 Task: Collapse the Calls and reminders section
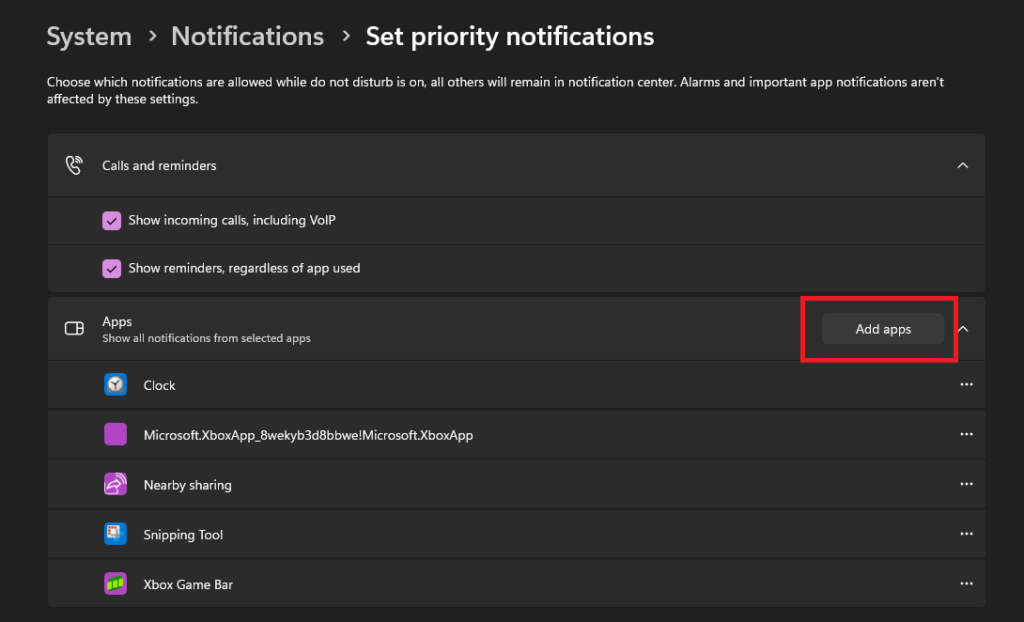pyautogui.click(x=962, y=165)
